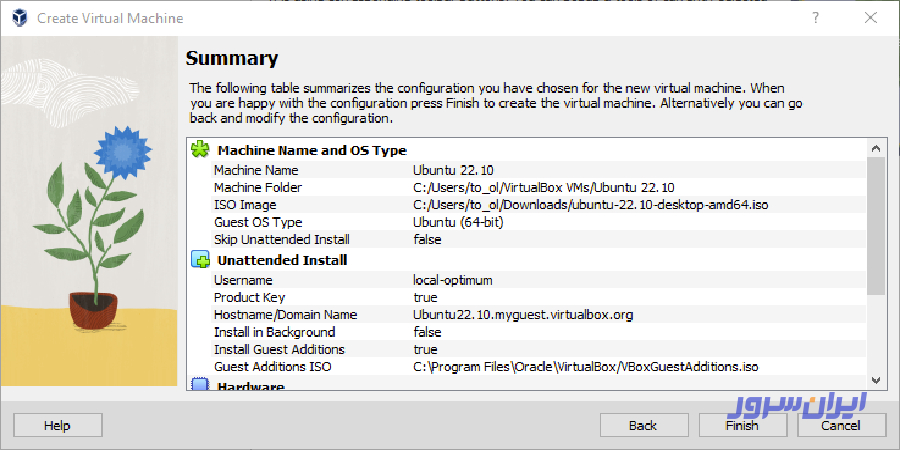The image size is (900, 450).
Task: Click the green Machine Name and OS Type icon
Action: (200, 150)
